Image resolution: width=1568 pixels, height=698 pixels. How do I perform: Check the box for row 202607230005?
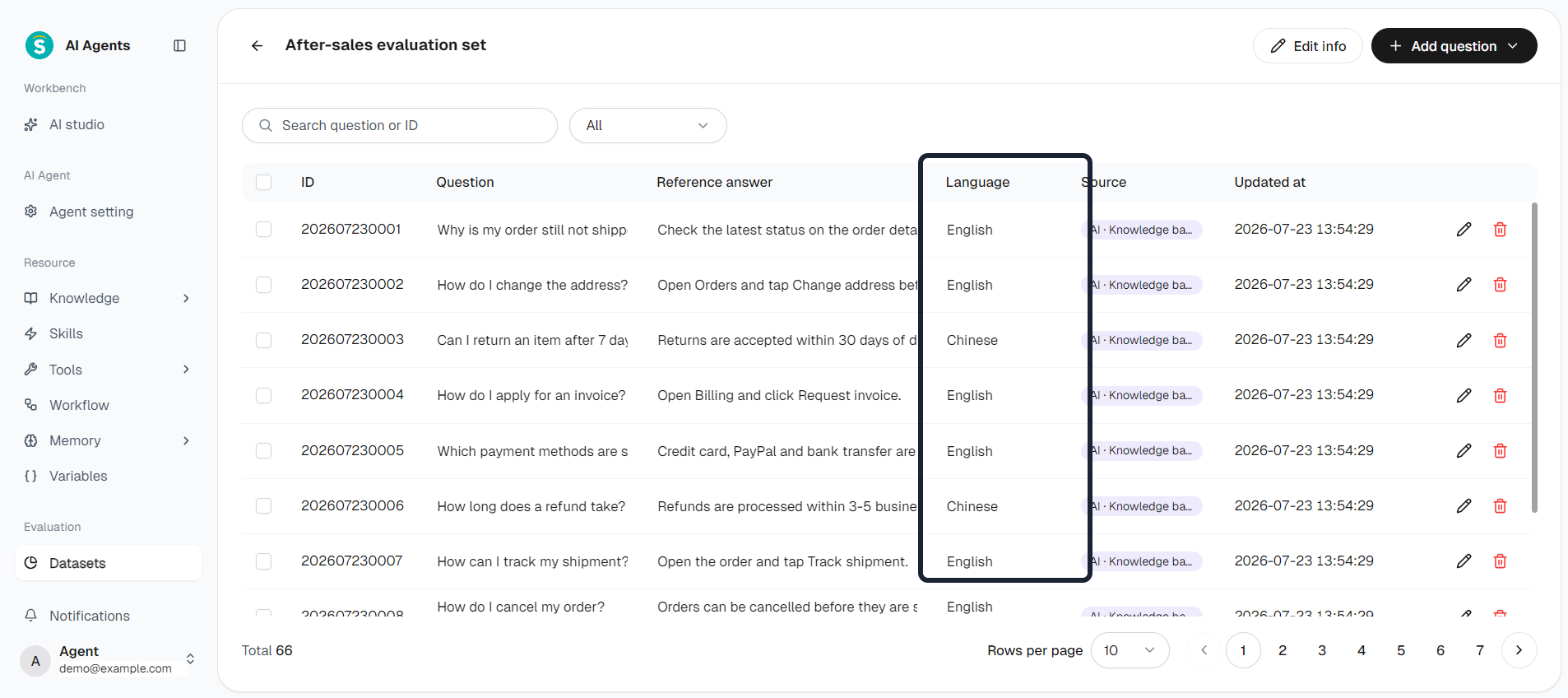pos(264,451)
